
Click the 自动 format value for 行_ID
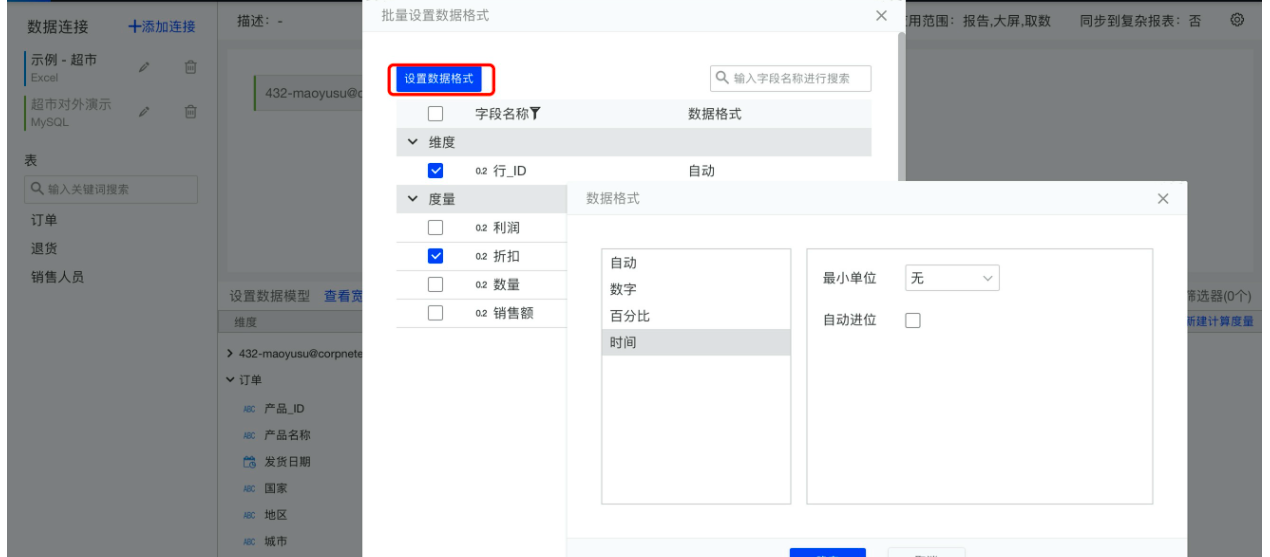(x=701, y=171)
